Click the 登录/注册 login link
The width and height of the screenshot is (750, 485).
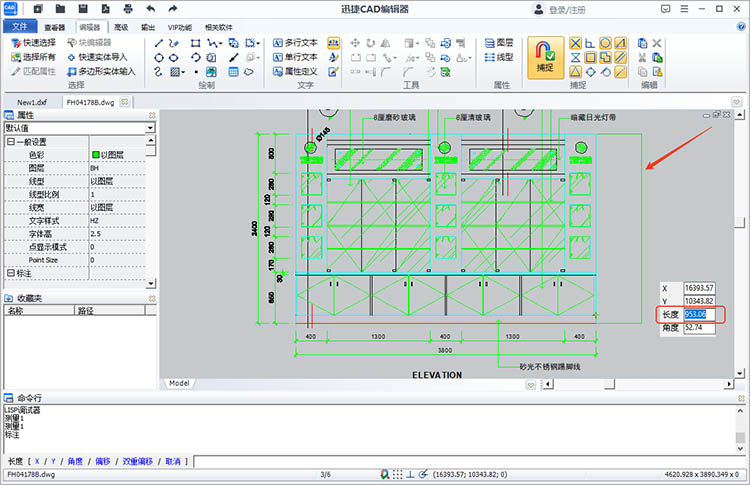pos(566,10)
